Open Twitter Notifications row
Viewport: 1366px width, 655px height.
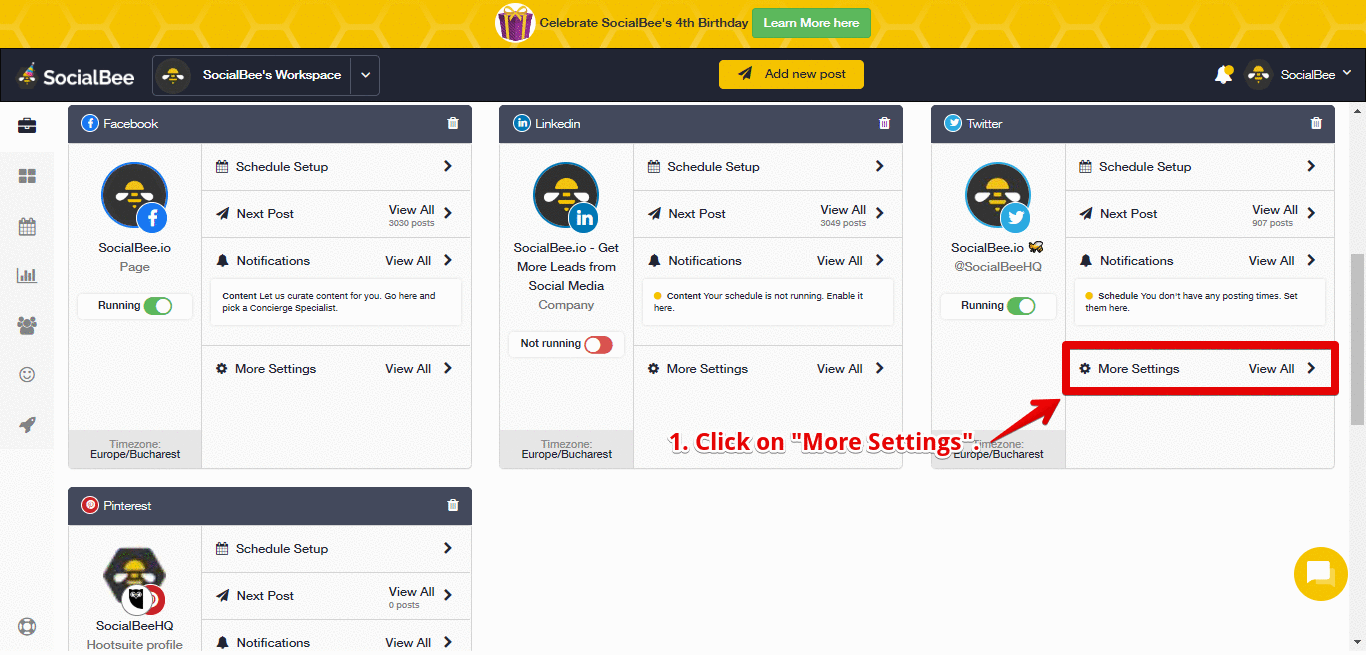1200,261
